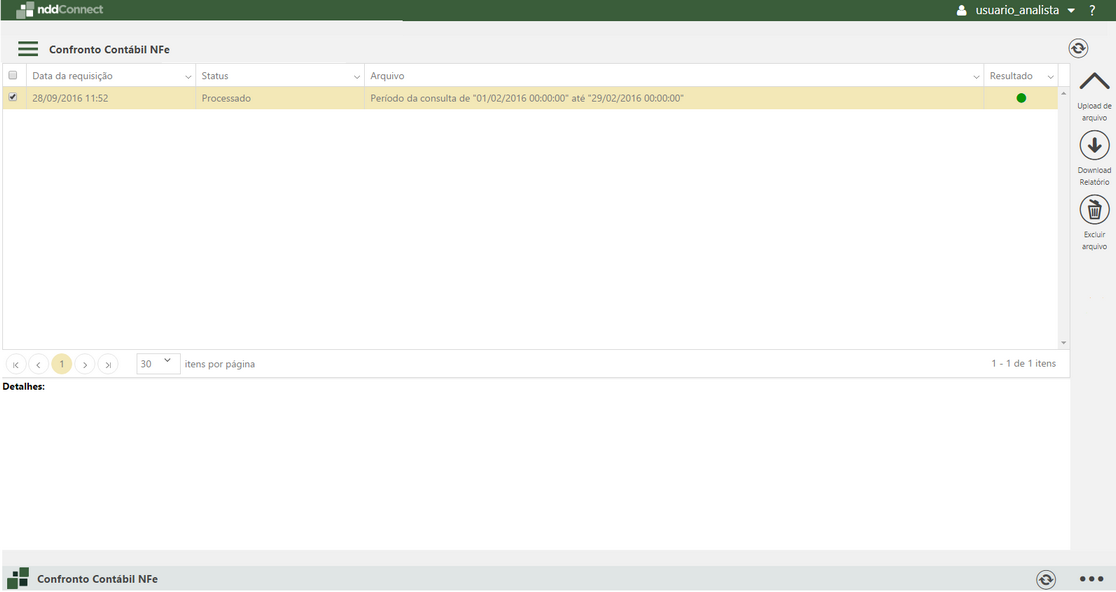Viewport: 1116px width, 592px height.
Task: Click the green Resultado status dot
Action: 1019,97
